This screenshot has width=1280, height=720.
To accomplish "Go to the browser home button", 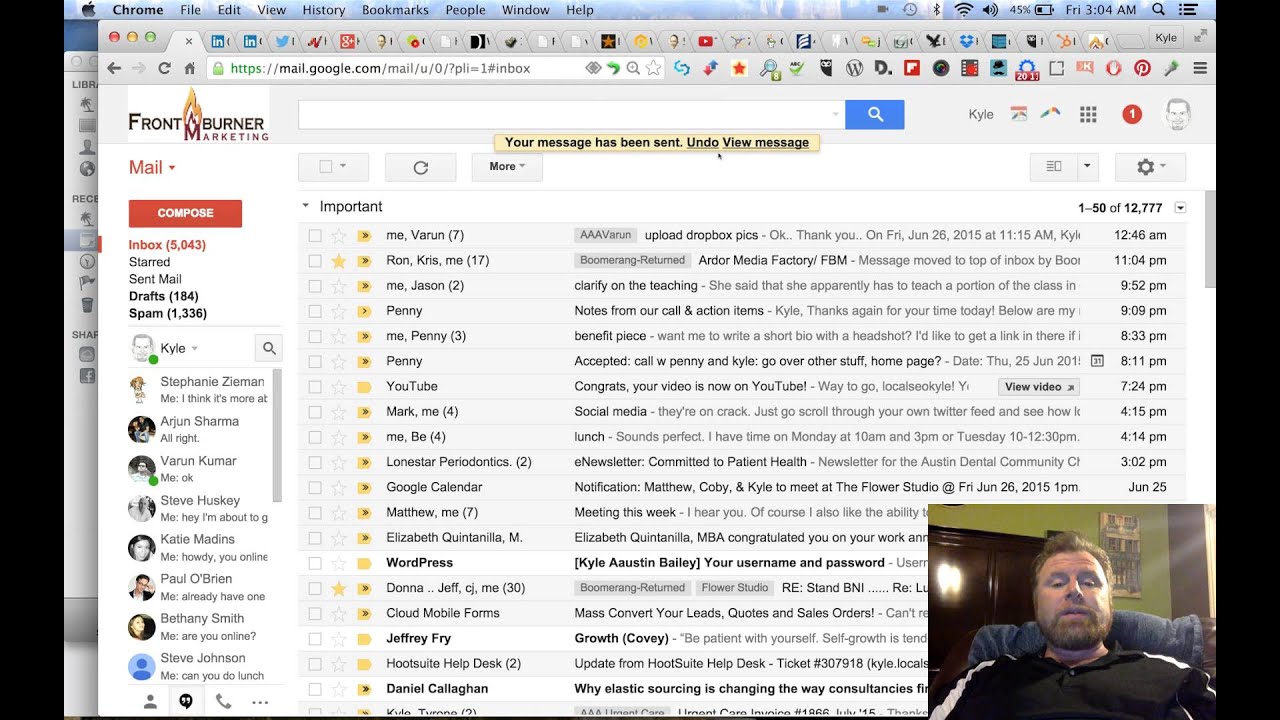I will 189,68.
